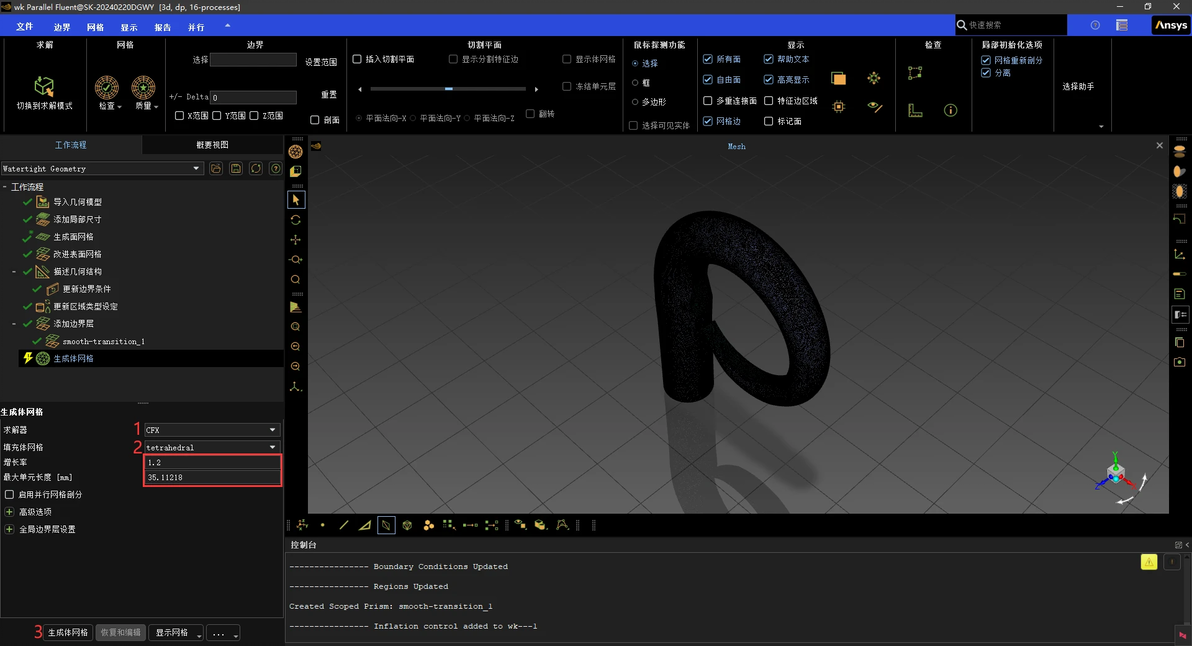The width and height of the screenshot is (1192, 646).
Task: Select the rotate view tool
Action: pos(296,220)
